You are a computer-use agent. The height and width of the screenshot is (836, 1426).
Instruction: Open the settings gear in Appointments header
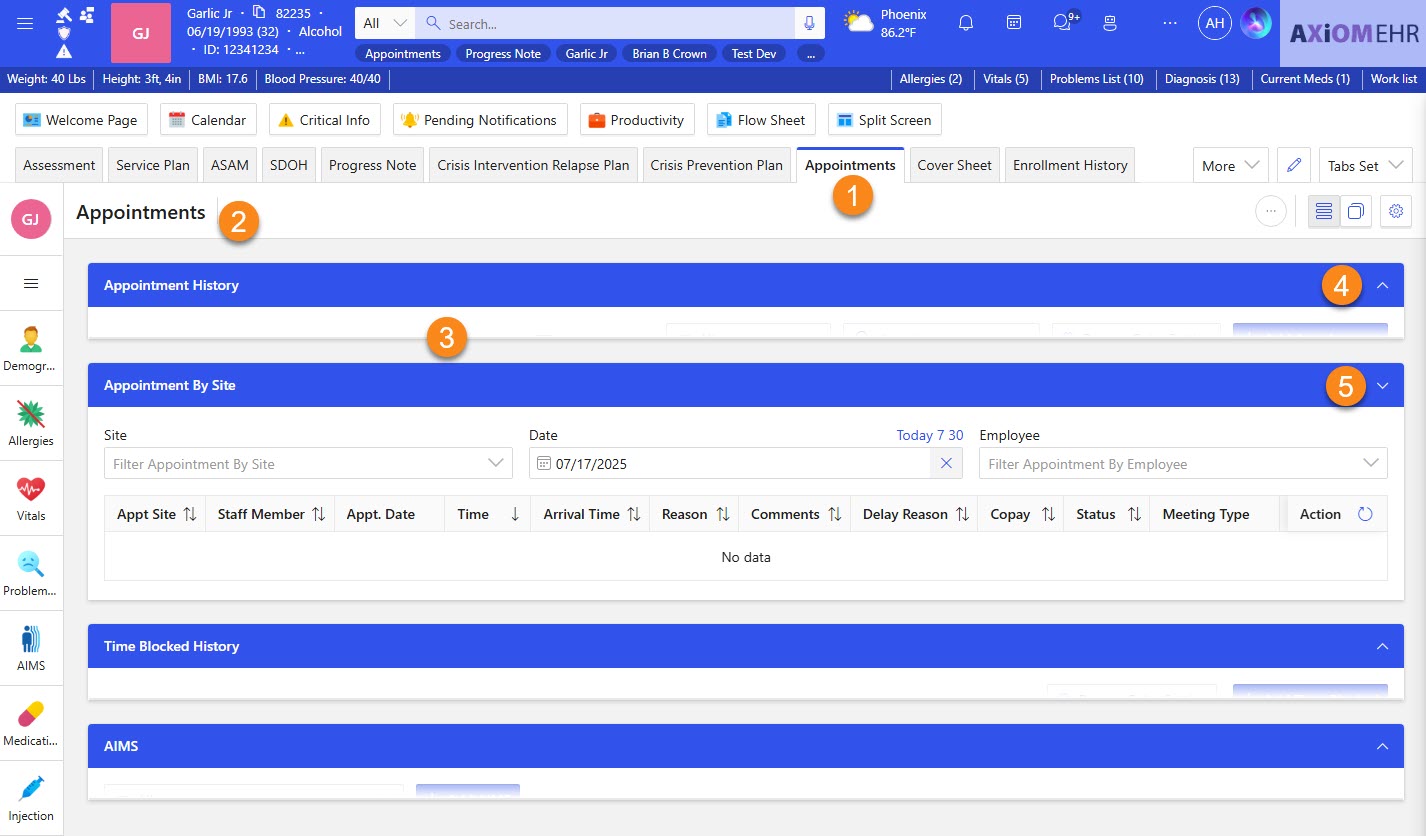tap(1396, 211)
